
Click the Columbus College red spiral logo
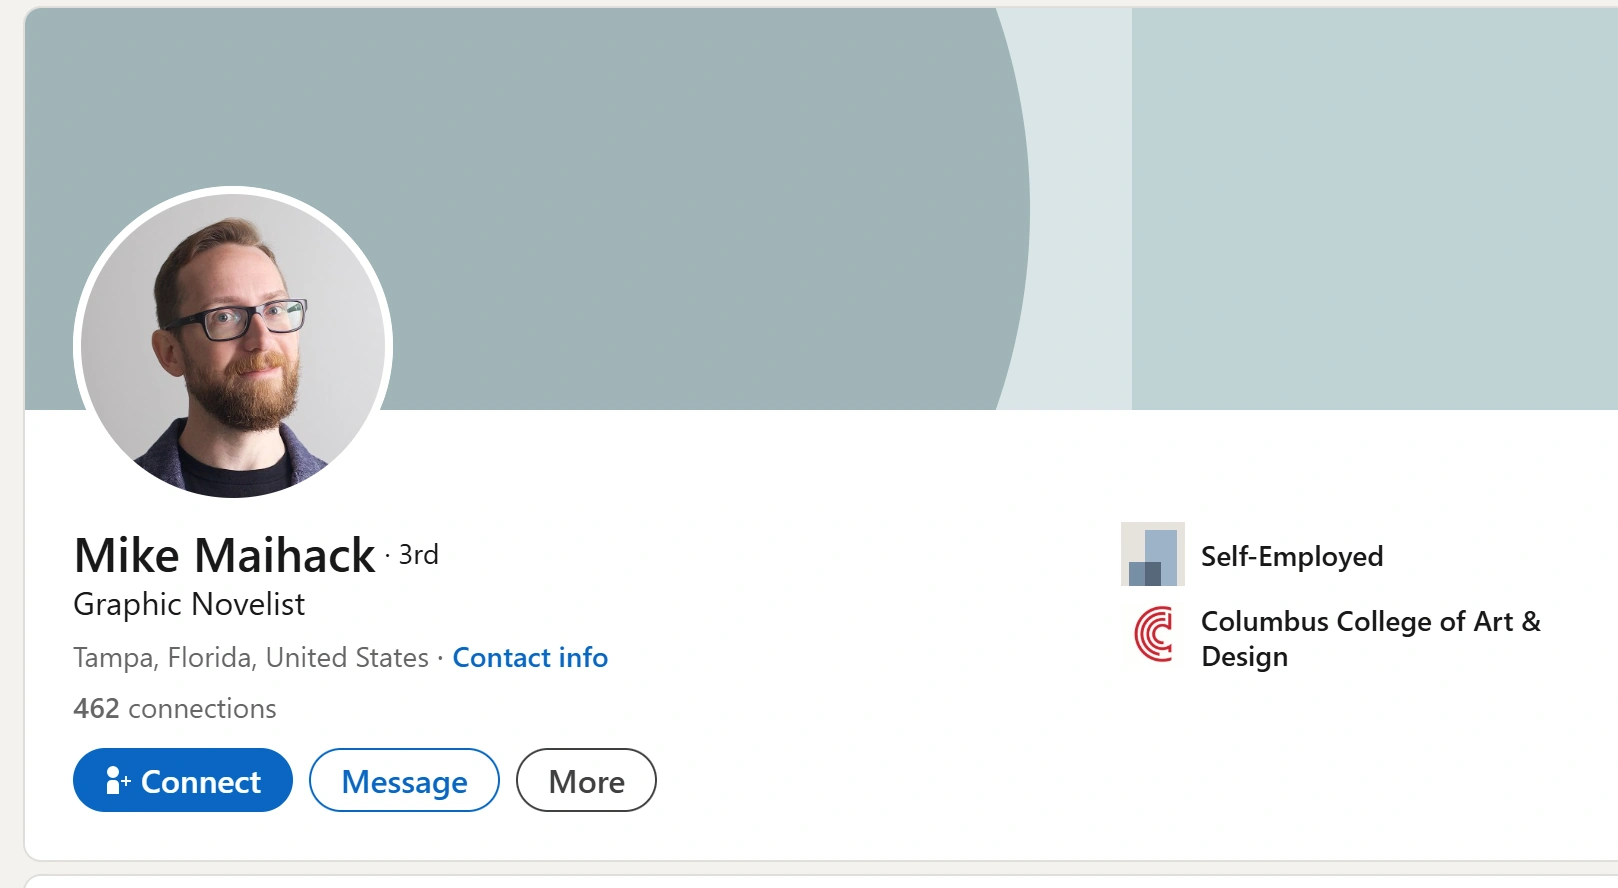pyautogui.click(x=1153, y=634)
